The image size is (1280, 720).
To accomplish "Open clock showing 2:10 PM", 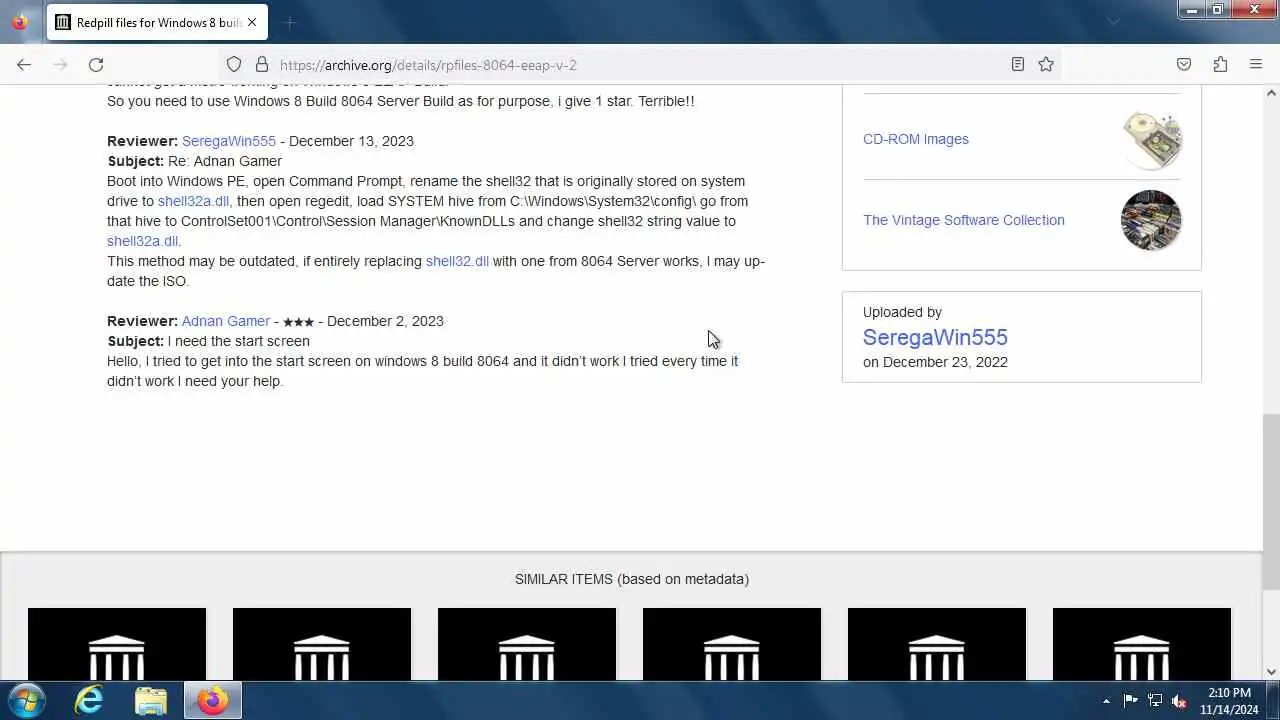I will coord(1229,701).
